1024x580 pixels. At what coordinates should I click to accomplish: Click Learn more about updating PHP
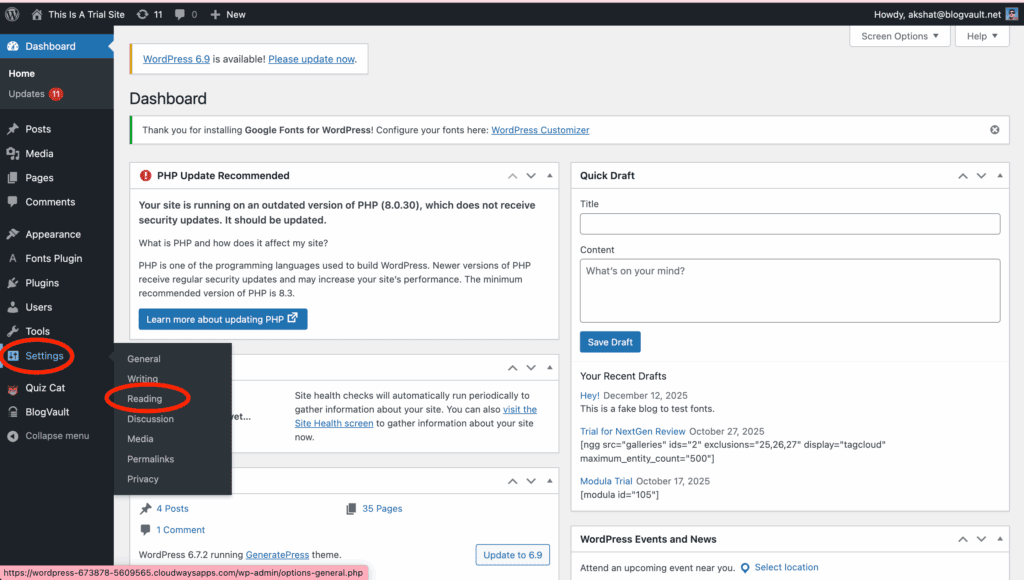[x=223, y=319]
